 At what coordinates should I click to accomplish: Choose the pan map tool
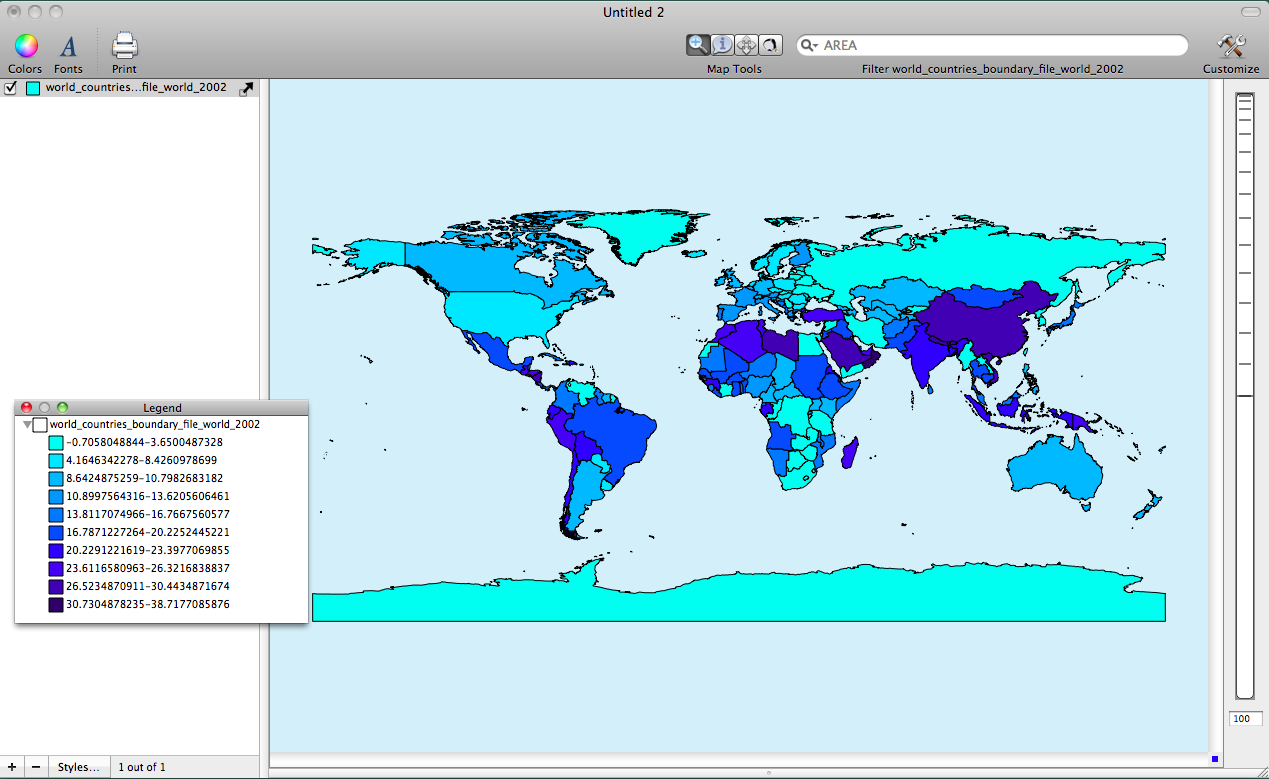[x=746, y=45]
